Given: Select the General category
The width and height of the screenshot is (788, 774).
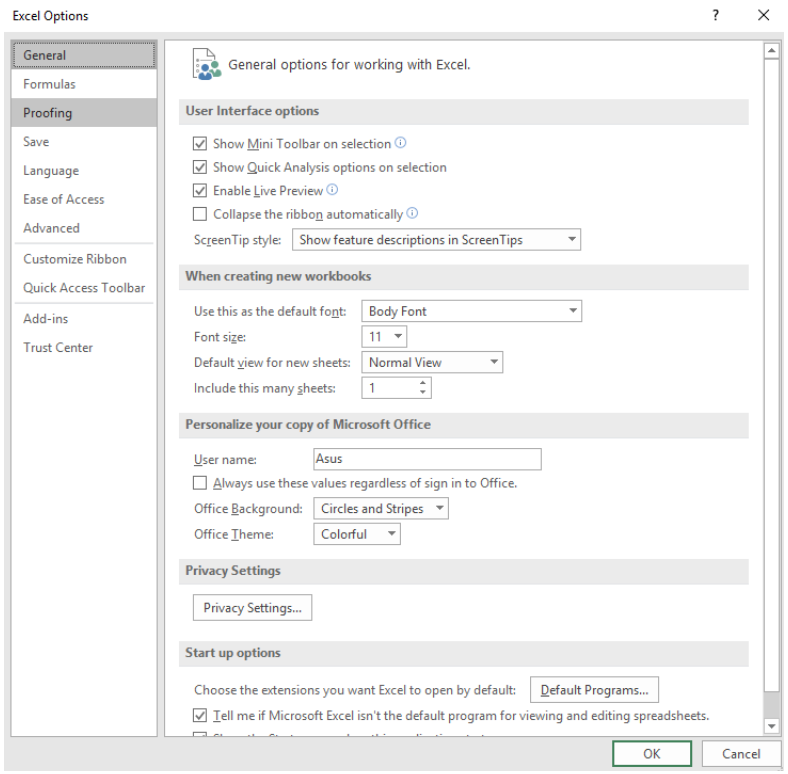Looking at the screenshot, I should (x=84, y=55).
